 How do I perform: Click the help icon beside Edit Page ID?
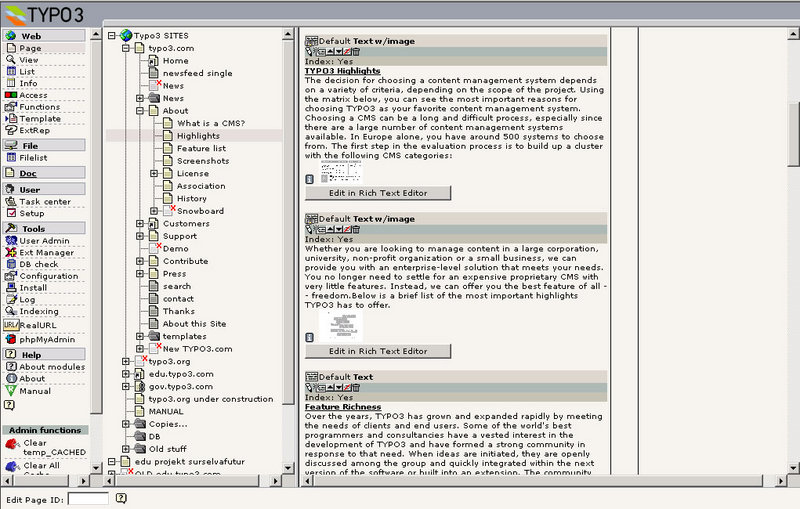pyautogui.click(x=121, y=498)
